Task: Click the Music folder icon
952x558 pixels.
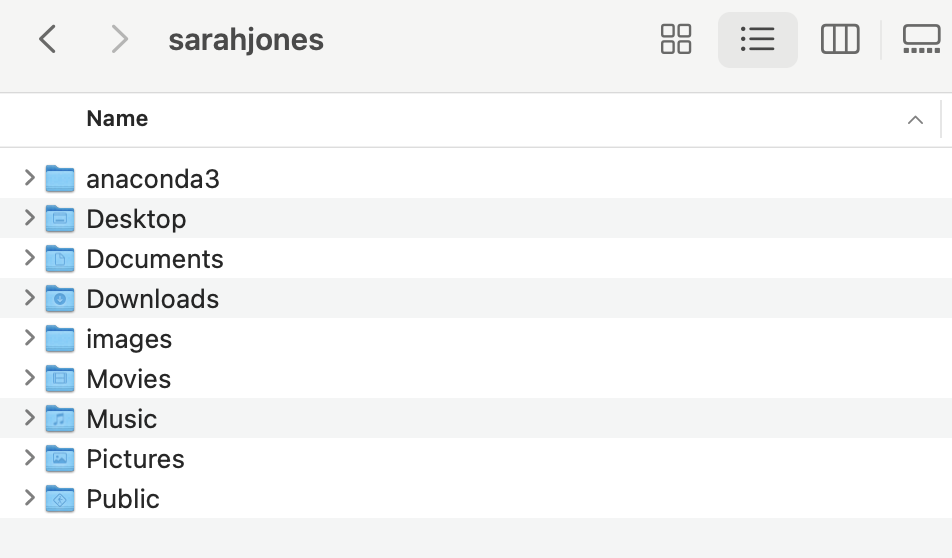Action: pos(60,419)
